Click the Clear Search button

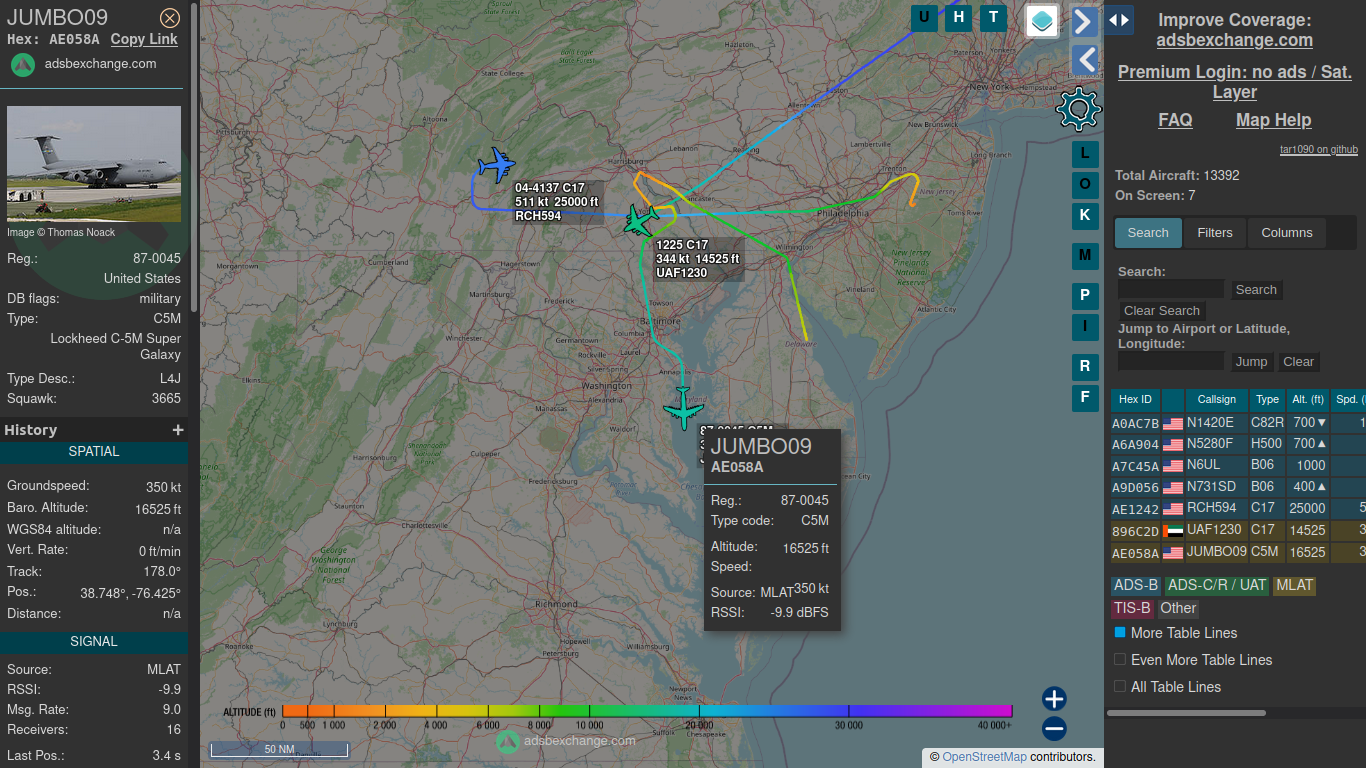pyautogui.click(x=1162, y=311)
